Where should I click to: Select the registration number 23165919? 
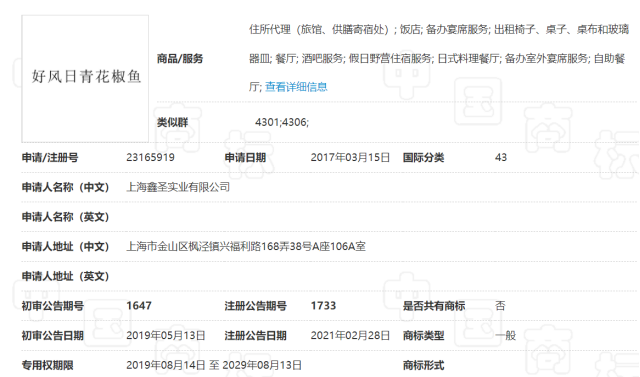150,157
